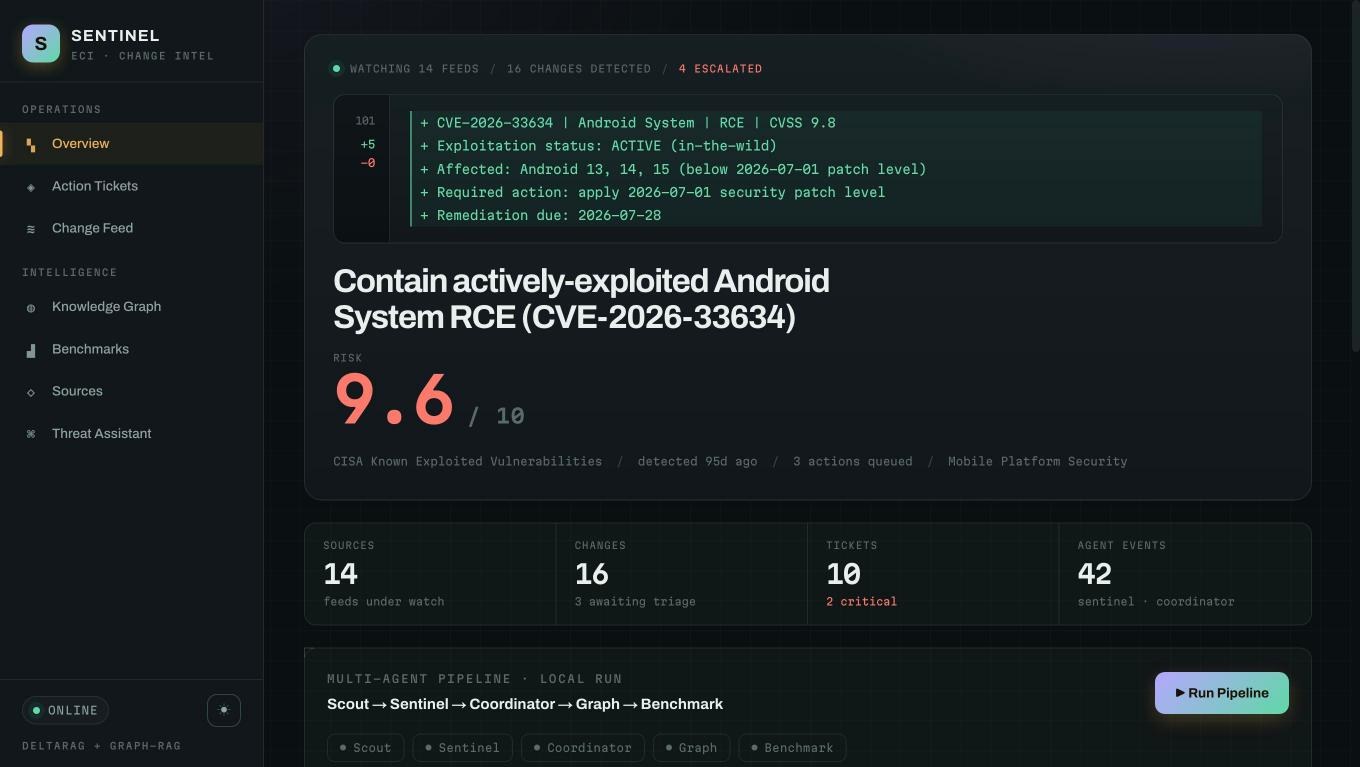Click the Coordinator agent chip
Viewport: 1360px width, 767px height.
(583, 748)
